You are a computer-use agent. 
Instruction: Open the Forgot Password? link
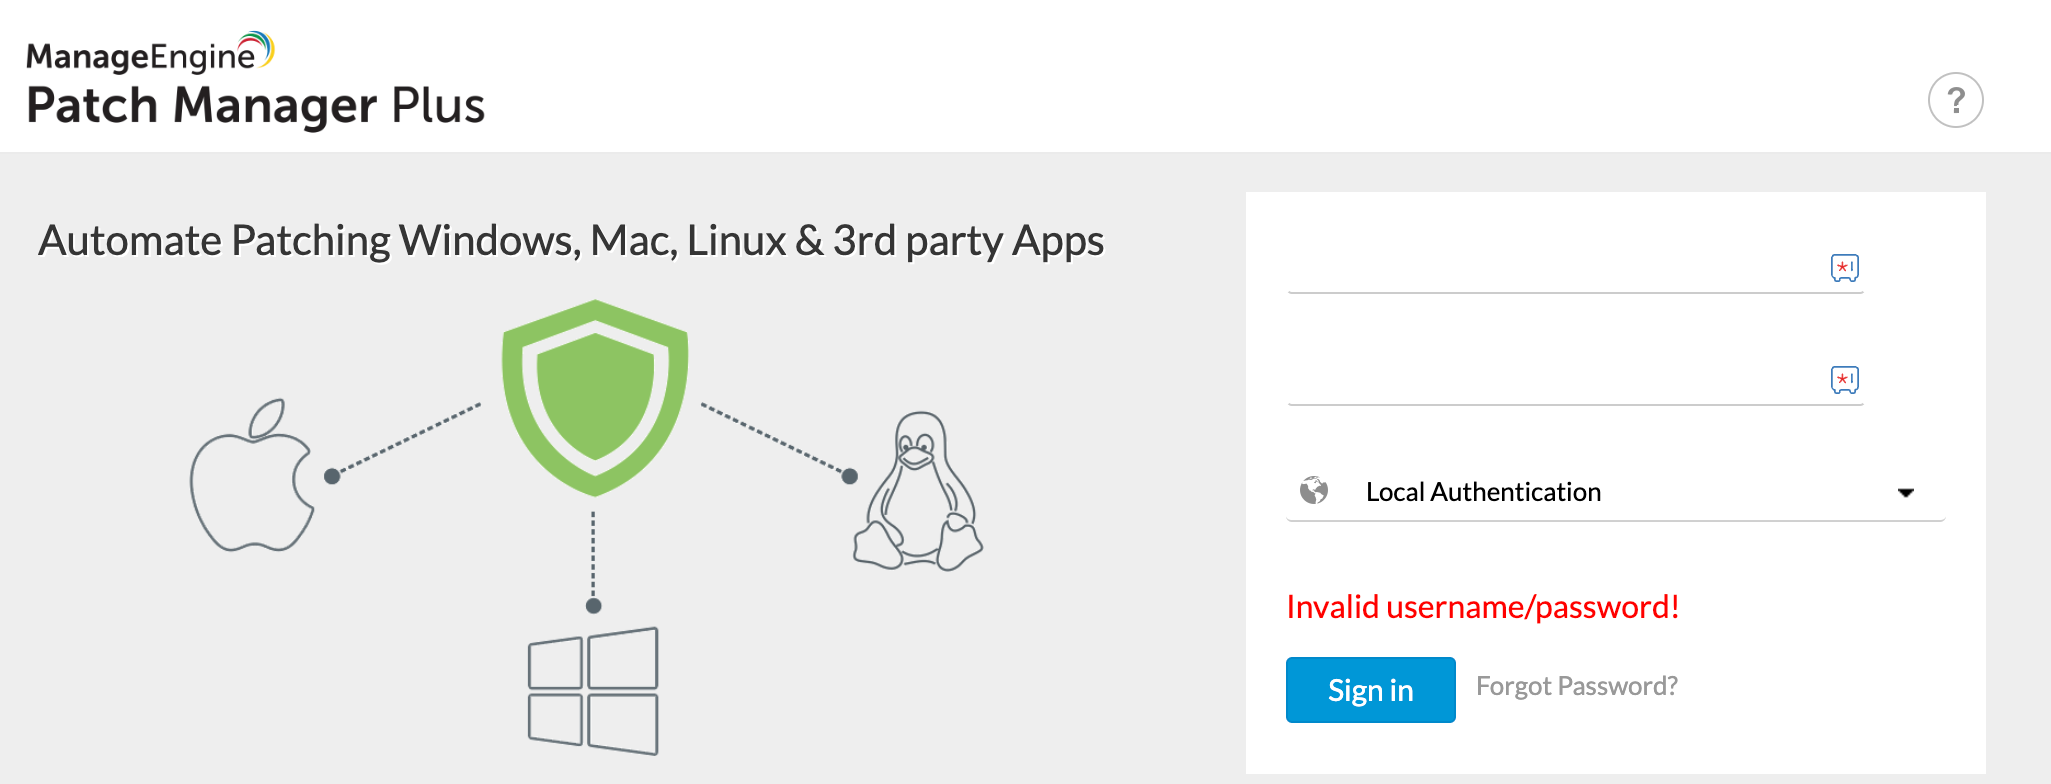point(1577,686)
